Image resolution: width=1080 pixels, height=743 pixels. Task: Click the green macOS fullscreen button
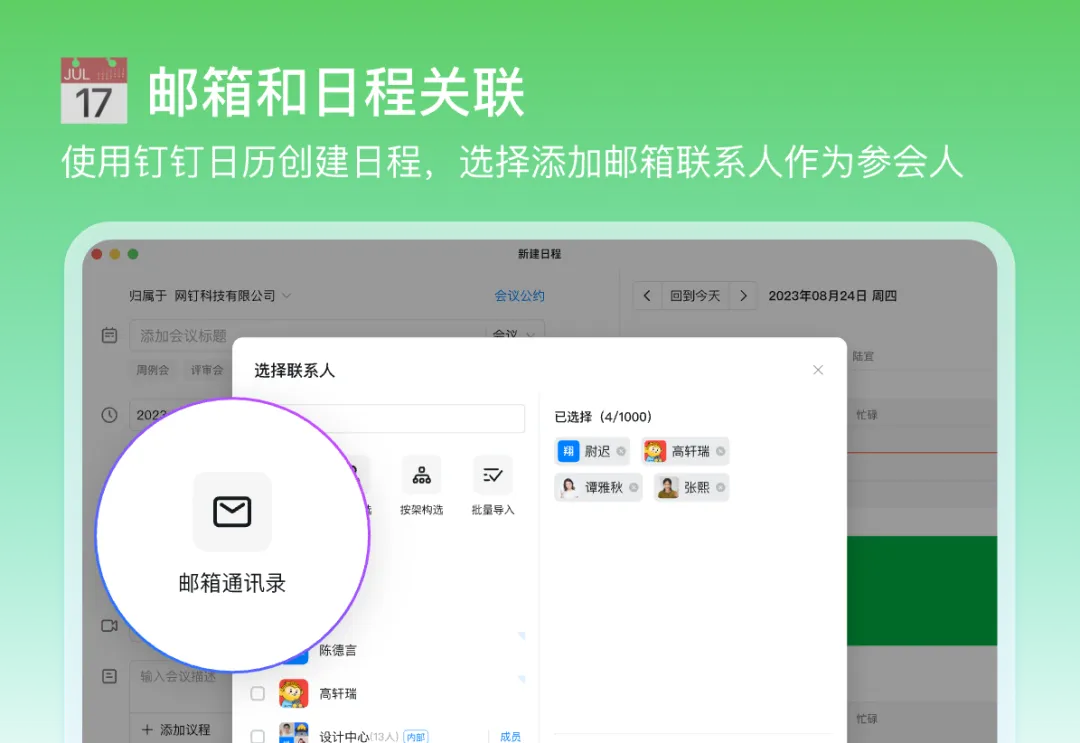point(133,254)
